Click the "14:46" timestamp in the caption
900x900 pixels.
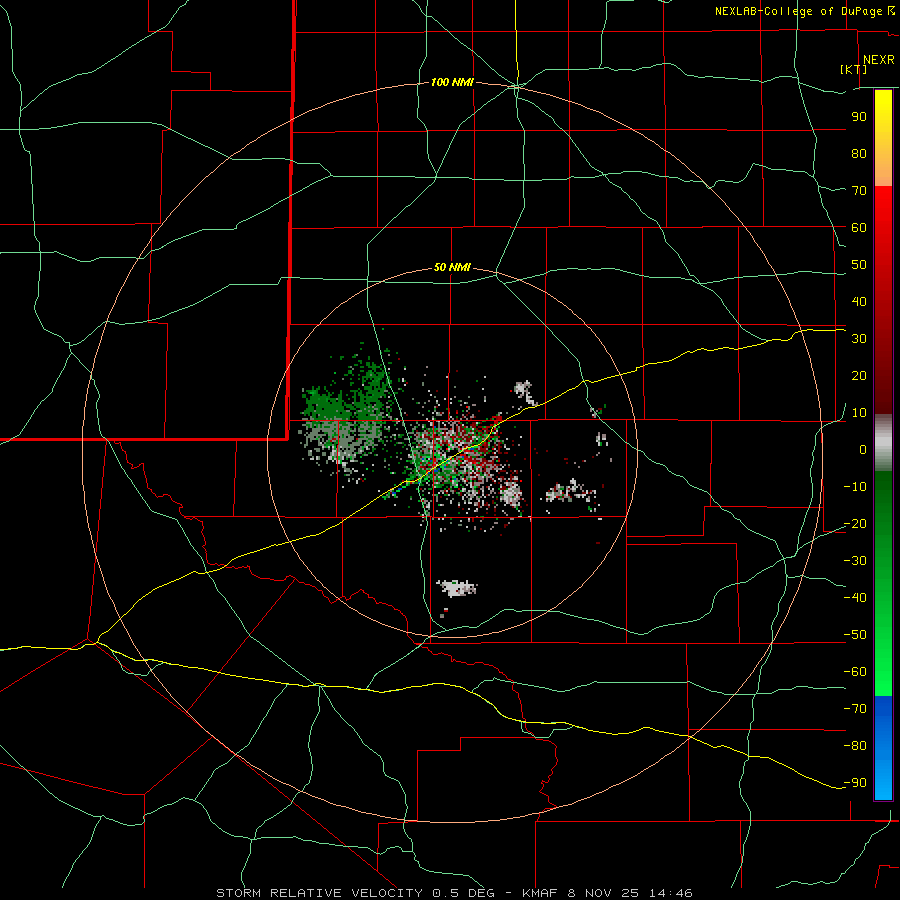pyautogui.click(x=670, y=893)
